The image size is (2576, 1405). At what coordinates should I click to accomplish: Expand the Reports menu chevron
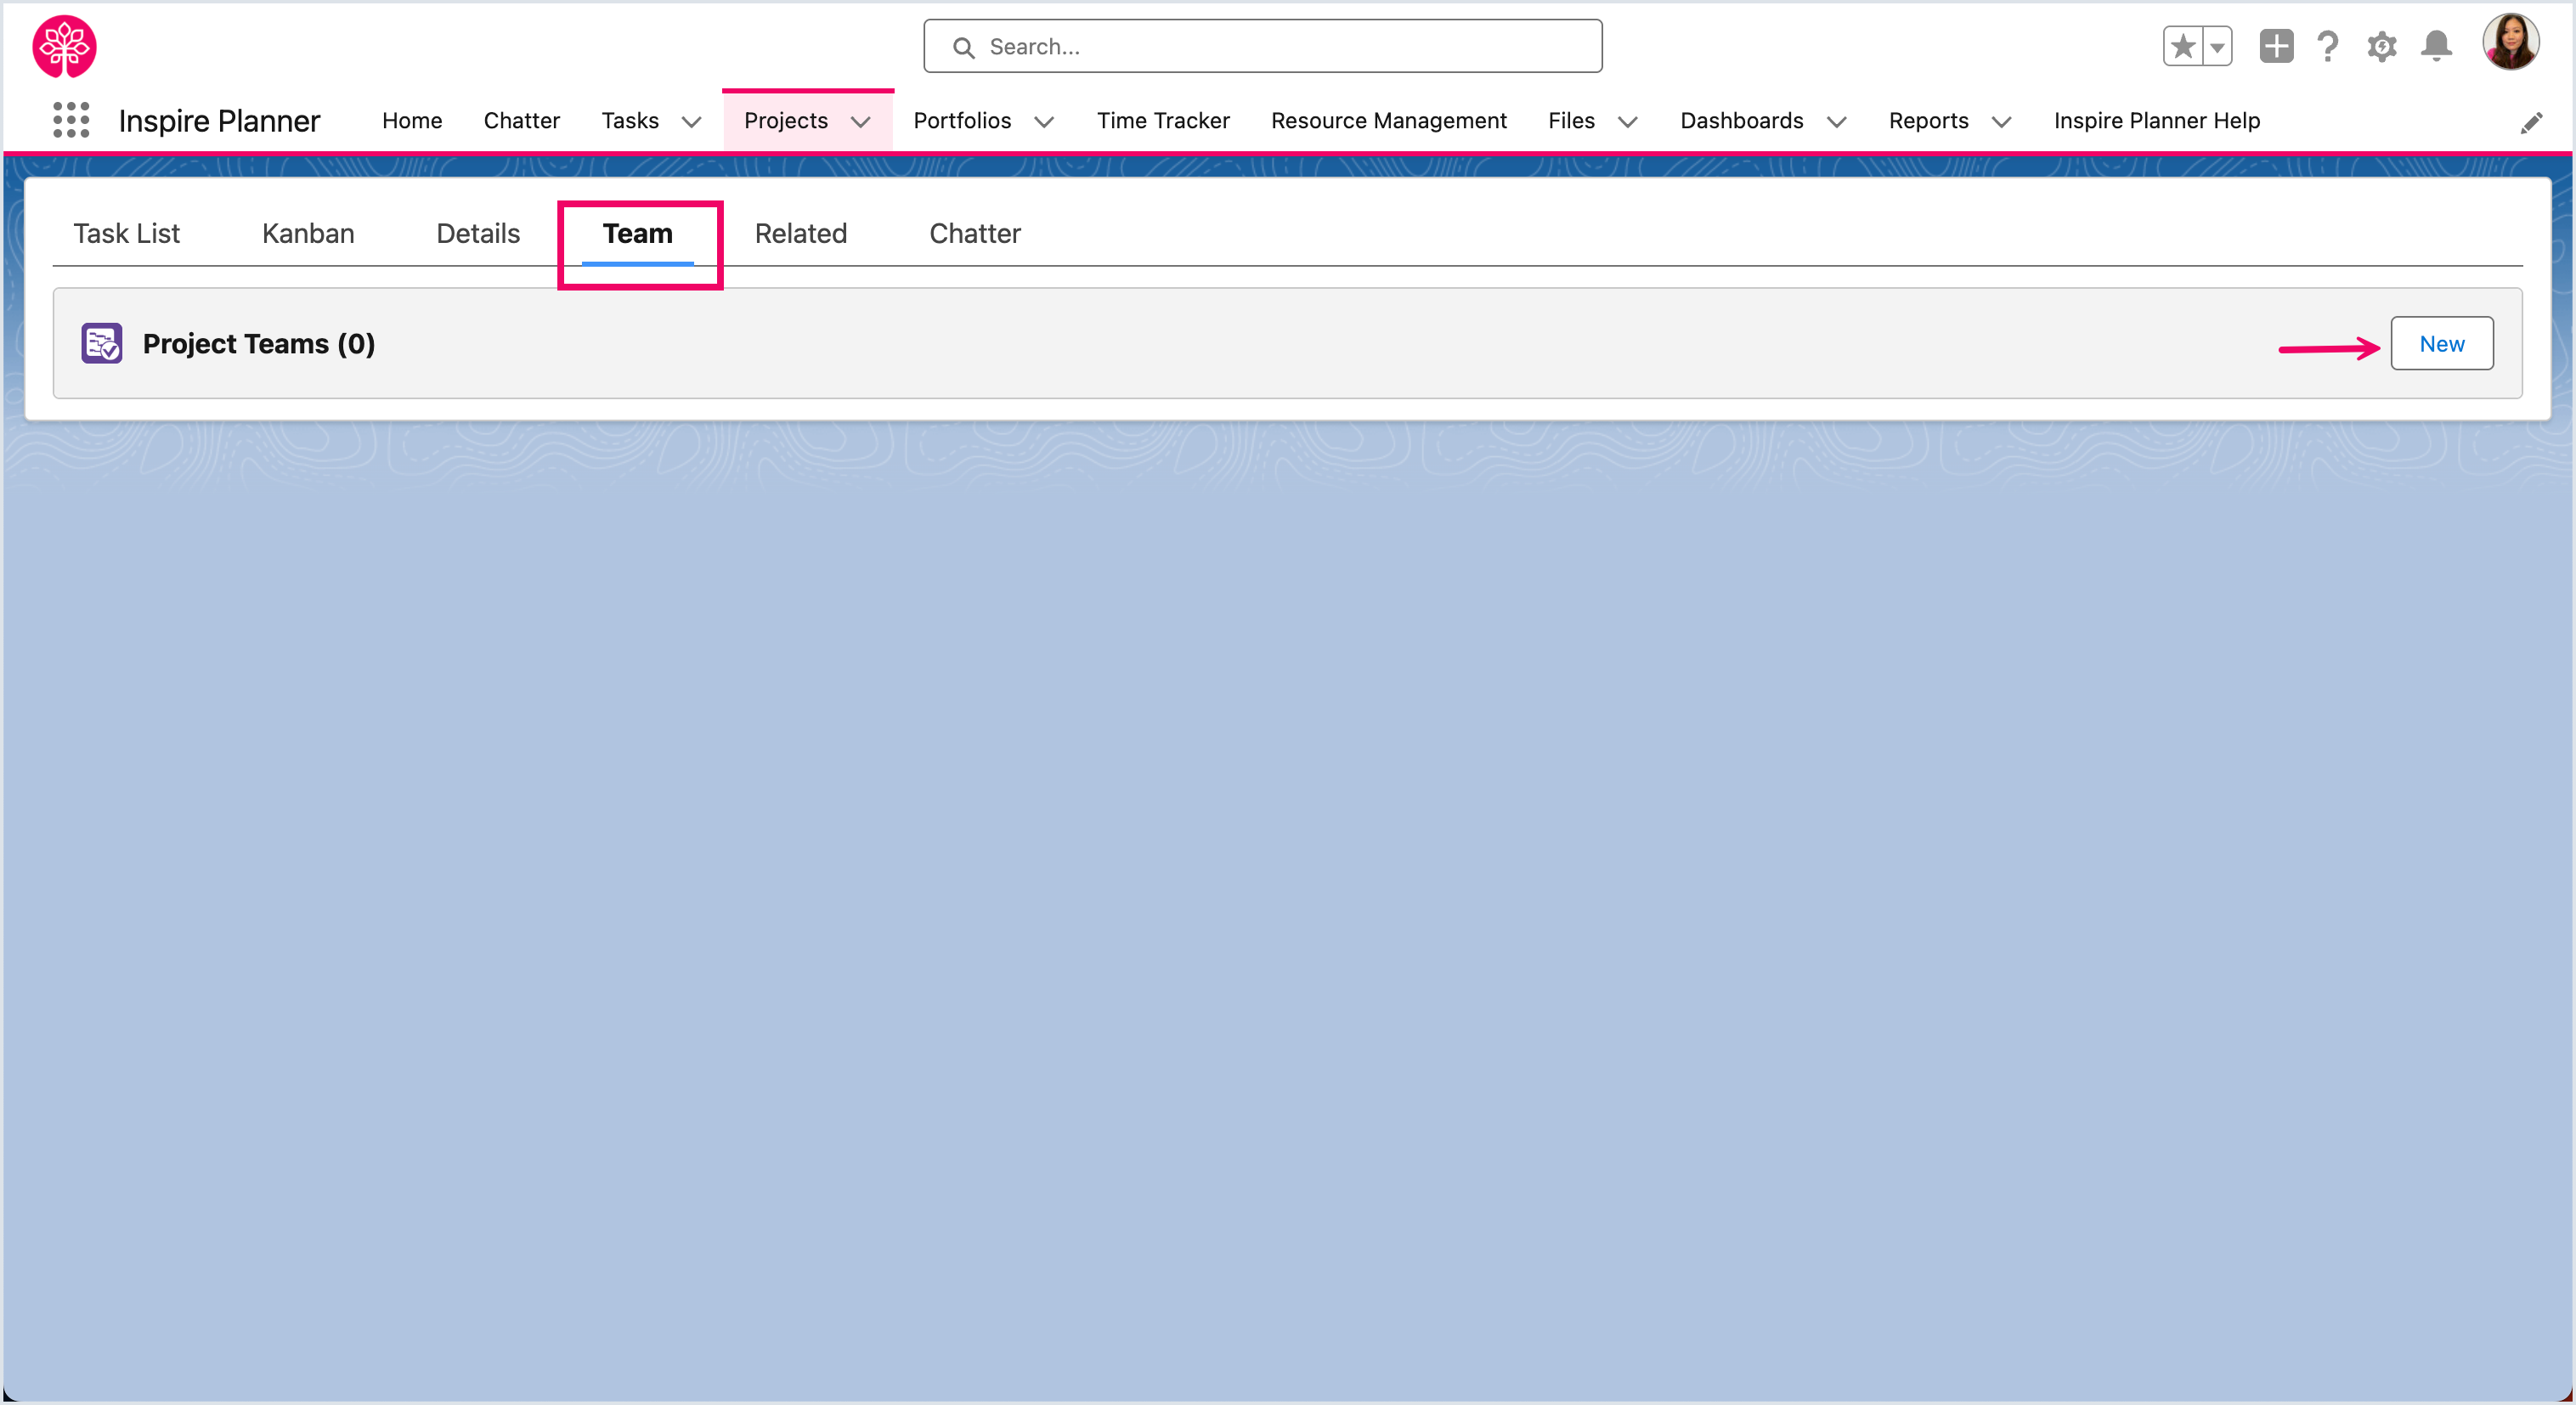click(2001, 122)
